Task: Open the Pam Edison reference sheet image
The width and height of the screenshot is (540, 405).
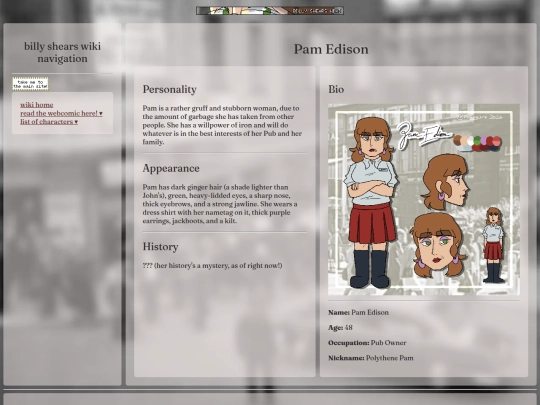Action: (x=424, y=200)
